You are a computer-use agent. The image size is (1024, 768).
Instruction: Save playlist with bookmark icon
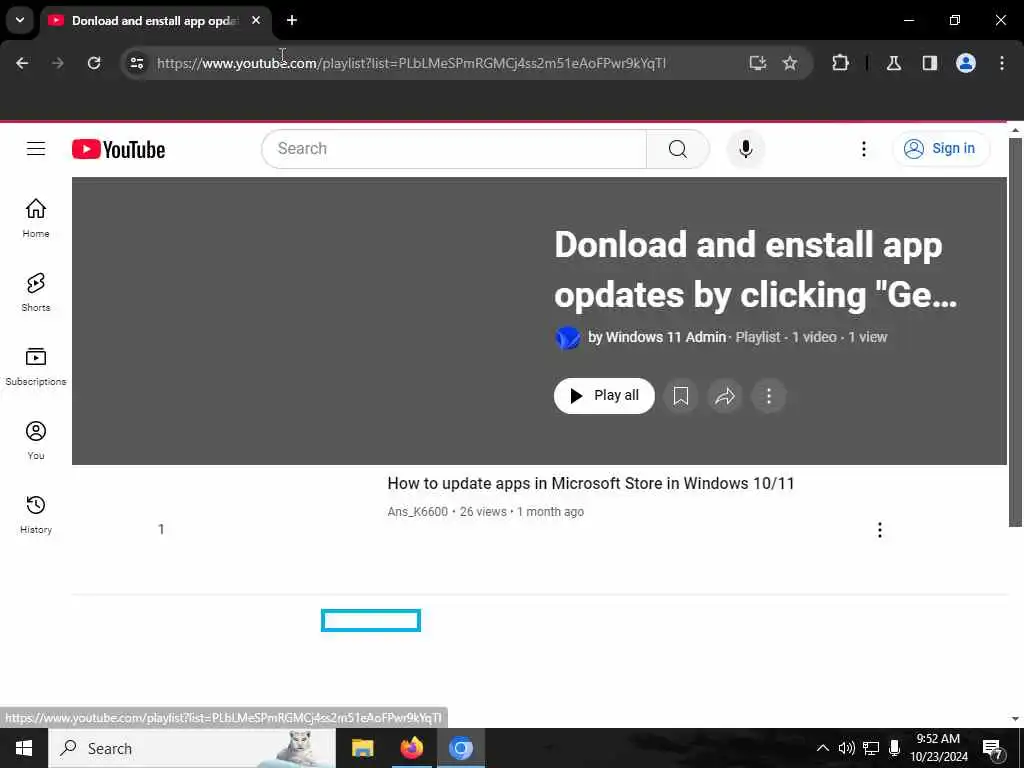680,396
